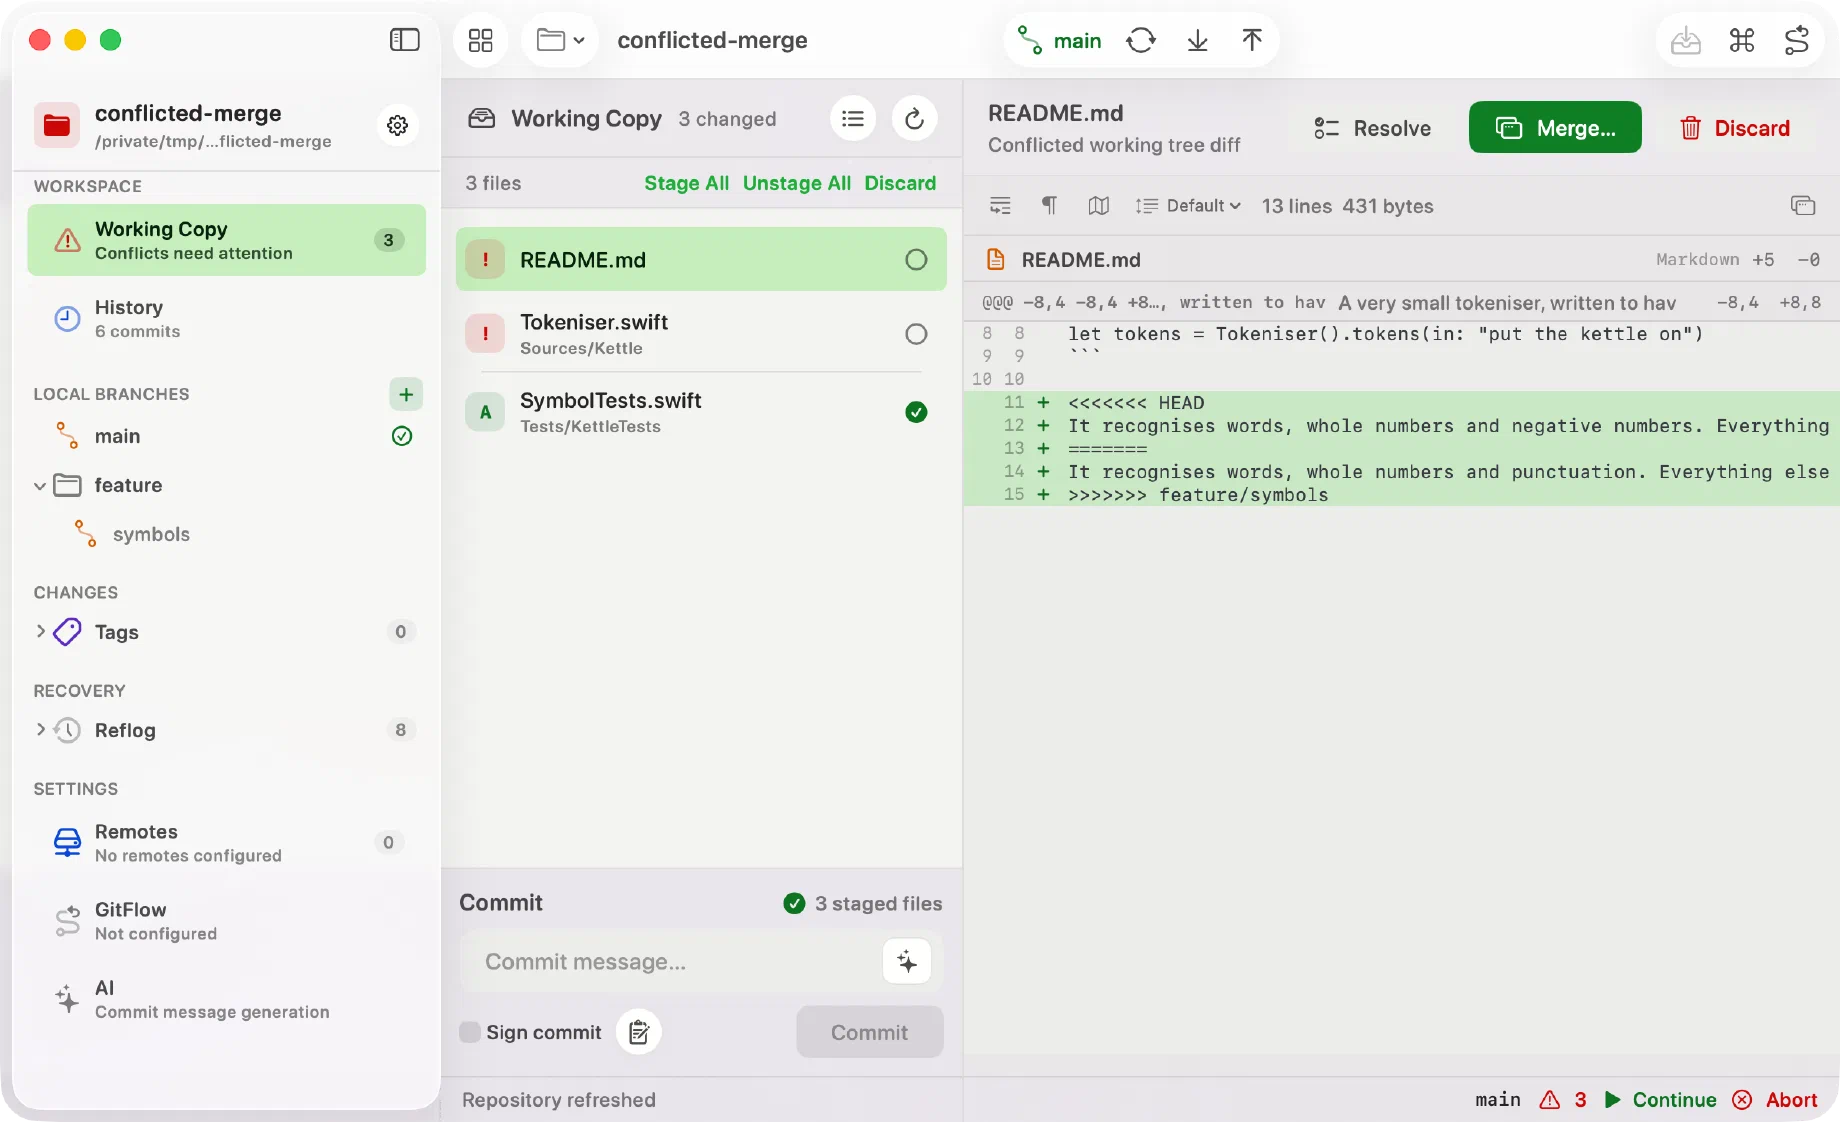Image resolution: width=1840 pixels, height=1122 pixels.
Task: Open commit template clipboard icon
Action: coord(639,1032)
